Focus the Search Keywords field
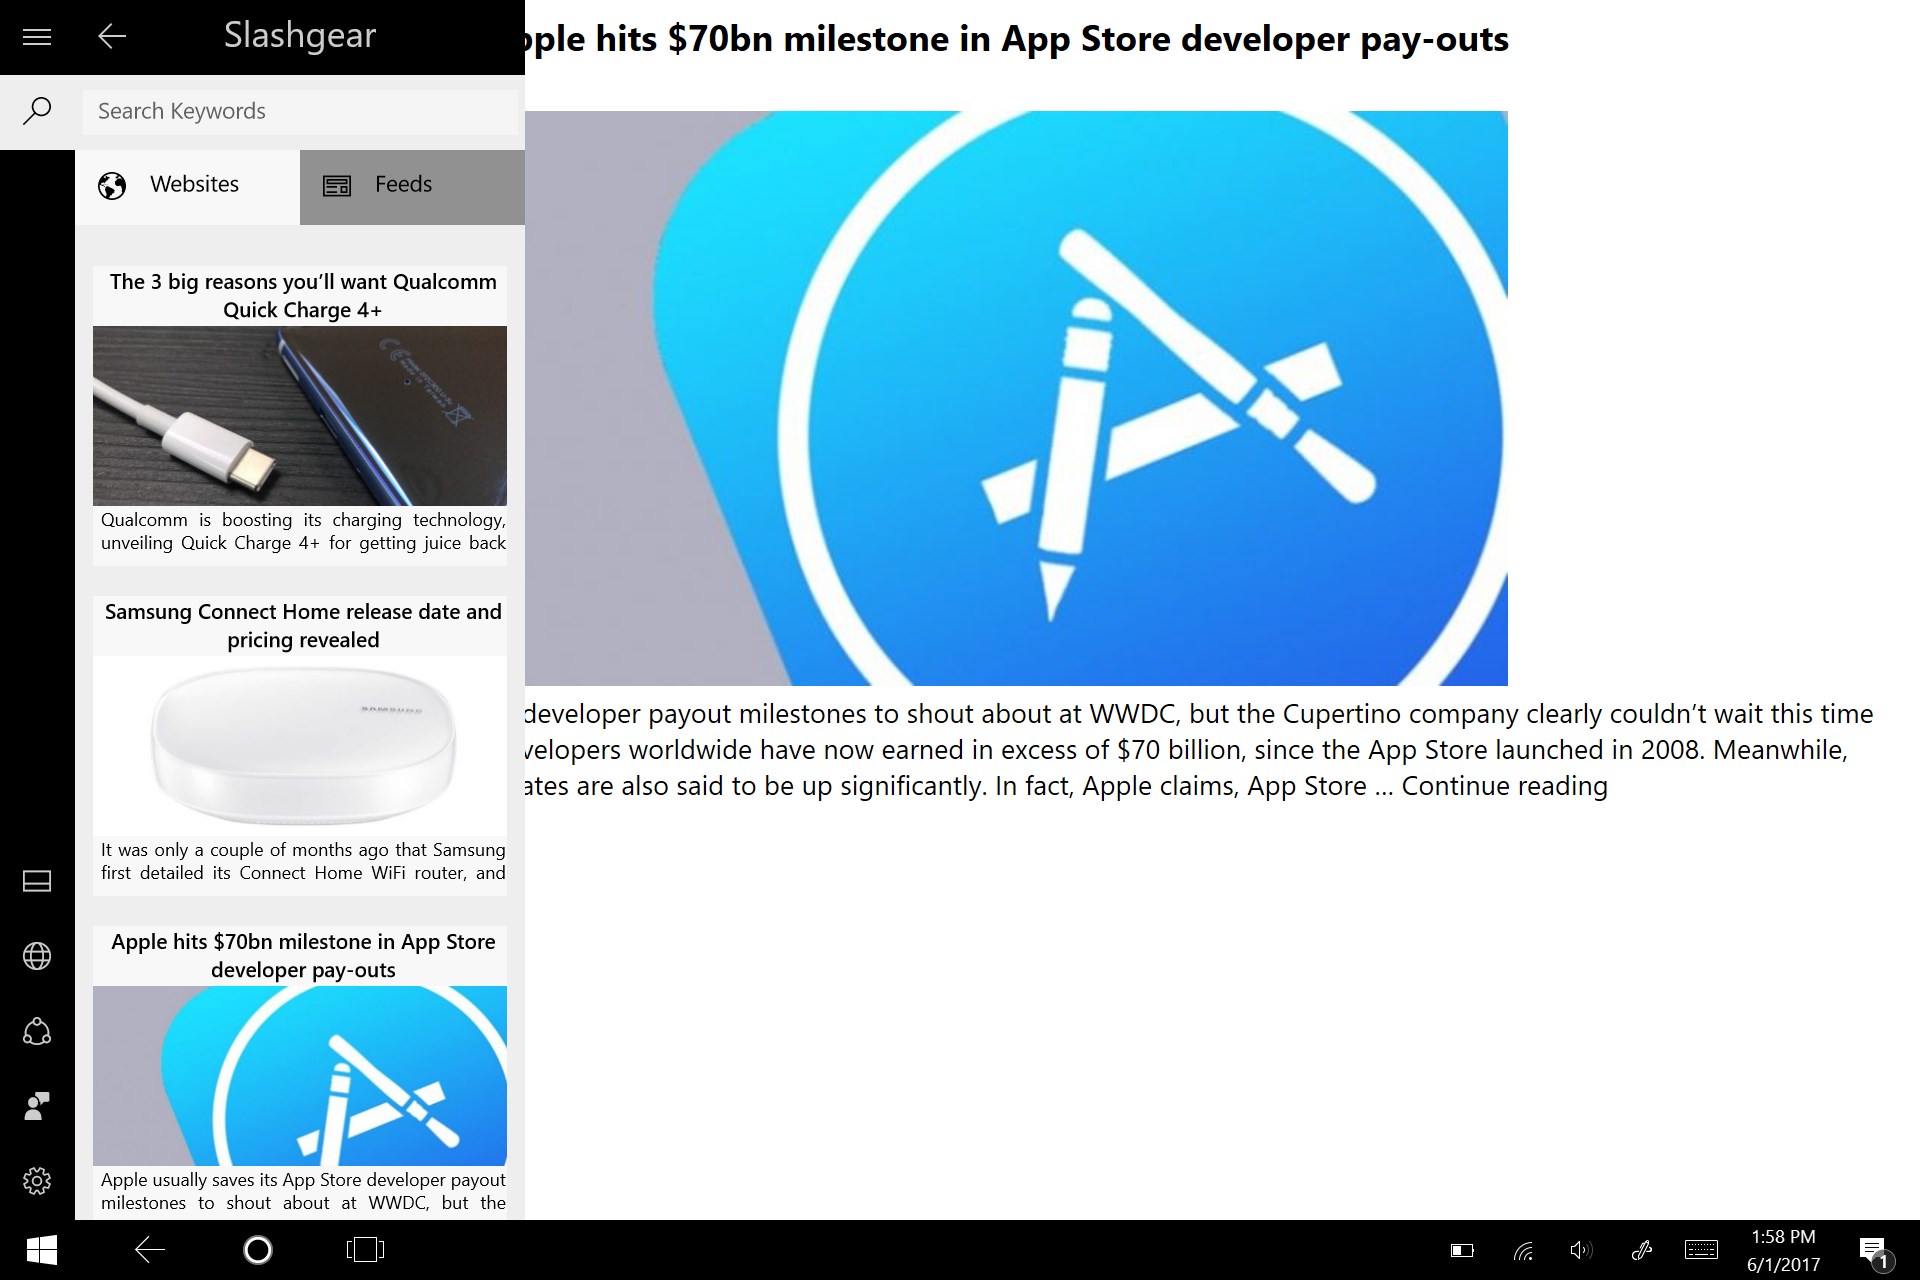The image size is (1920, 1280). (300, 112)
